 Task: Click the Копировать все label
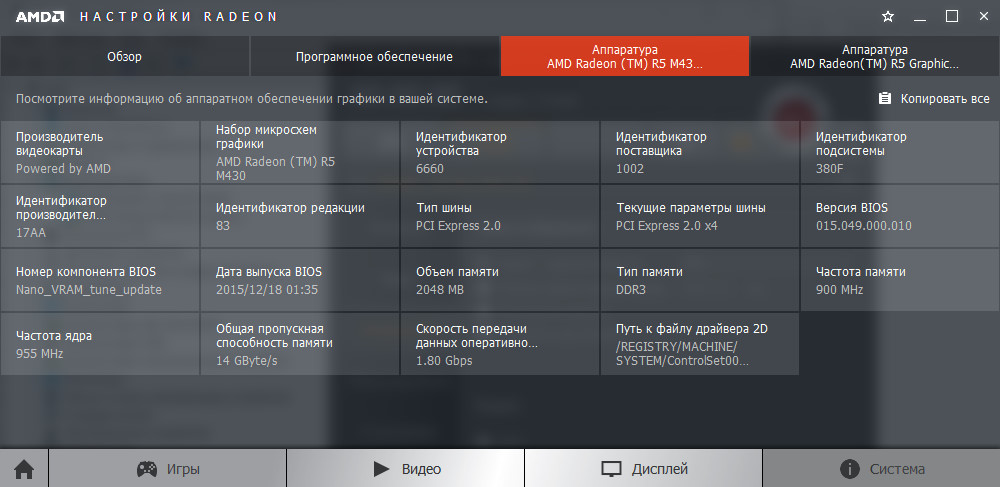click(x=945, y=99)
